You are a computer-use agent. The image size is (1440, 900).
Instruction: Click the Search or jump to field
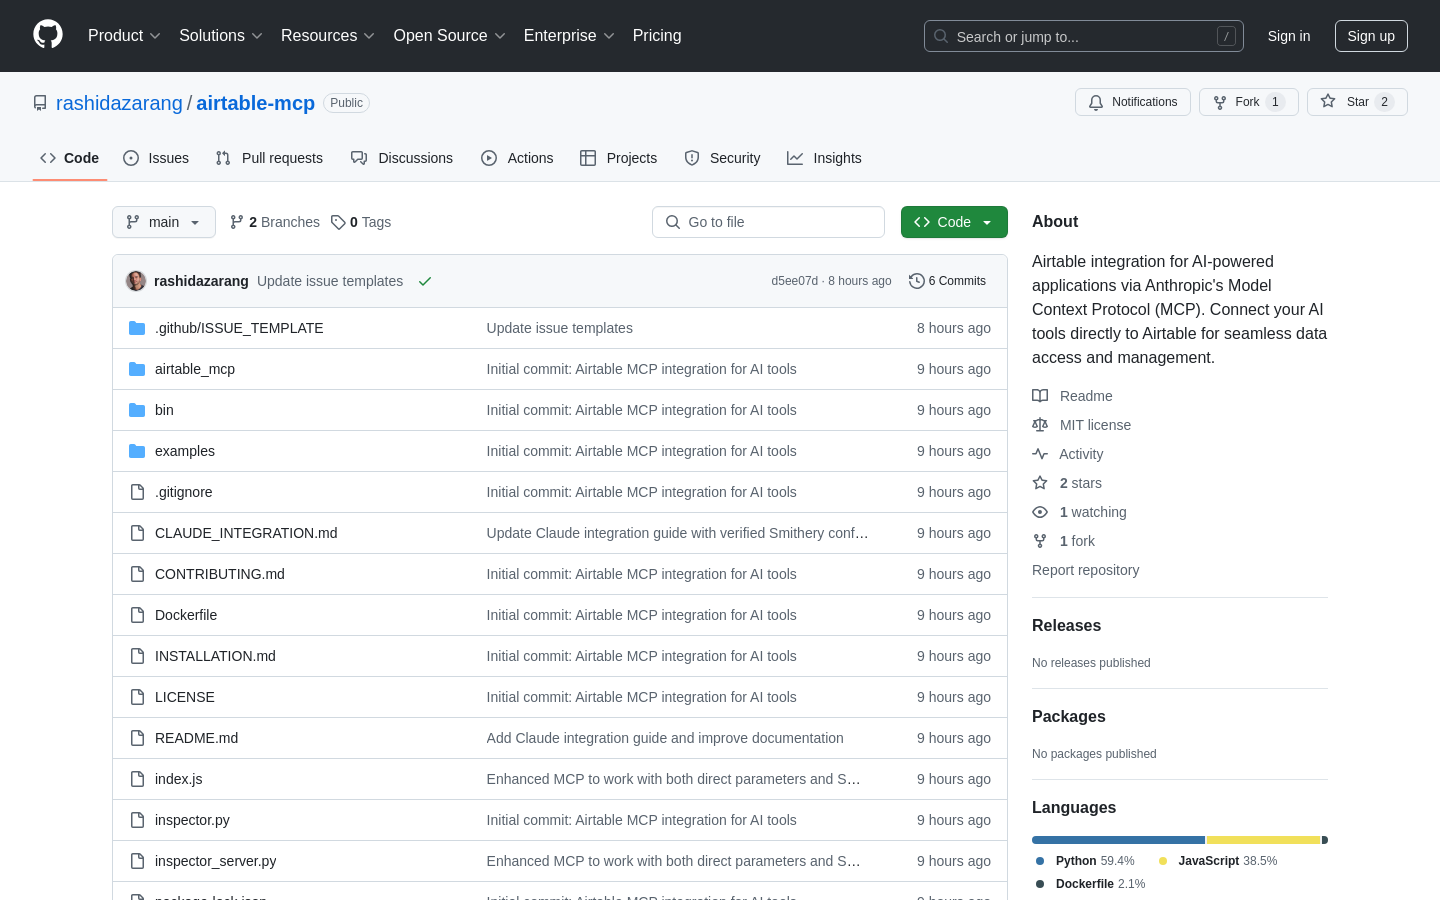pyautogui.click(x=1084, y=36)
